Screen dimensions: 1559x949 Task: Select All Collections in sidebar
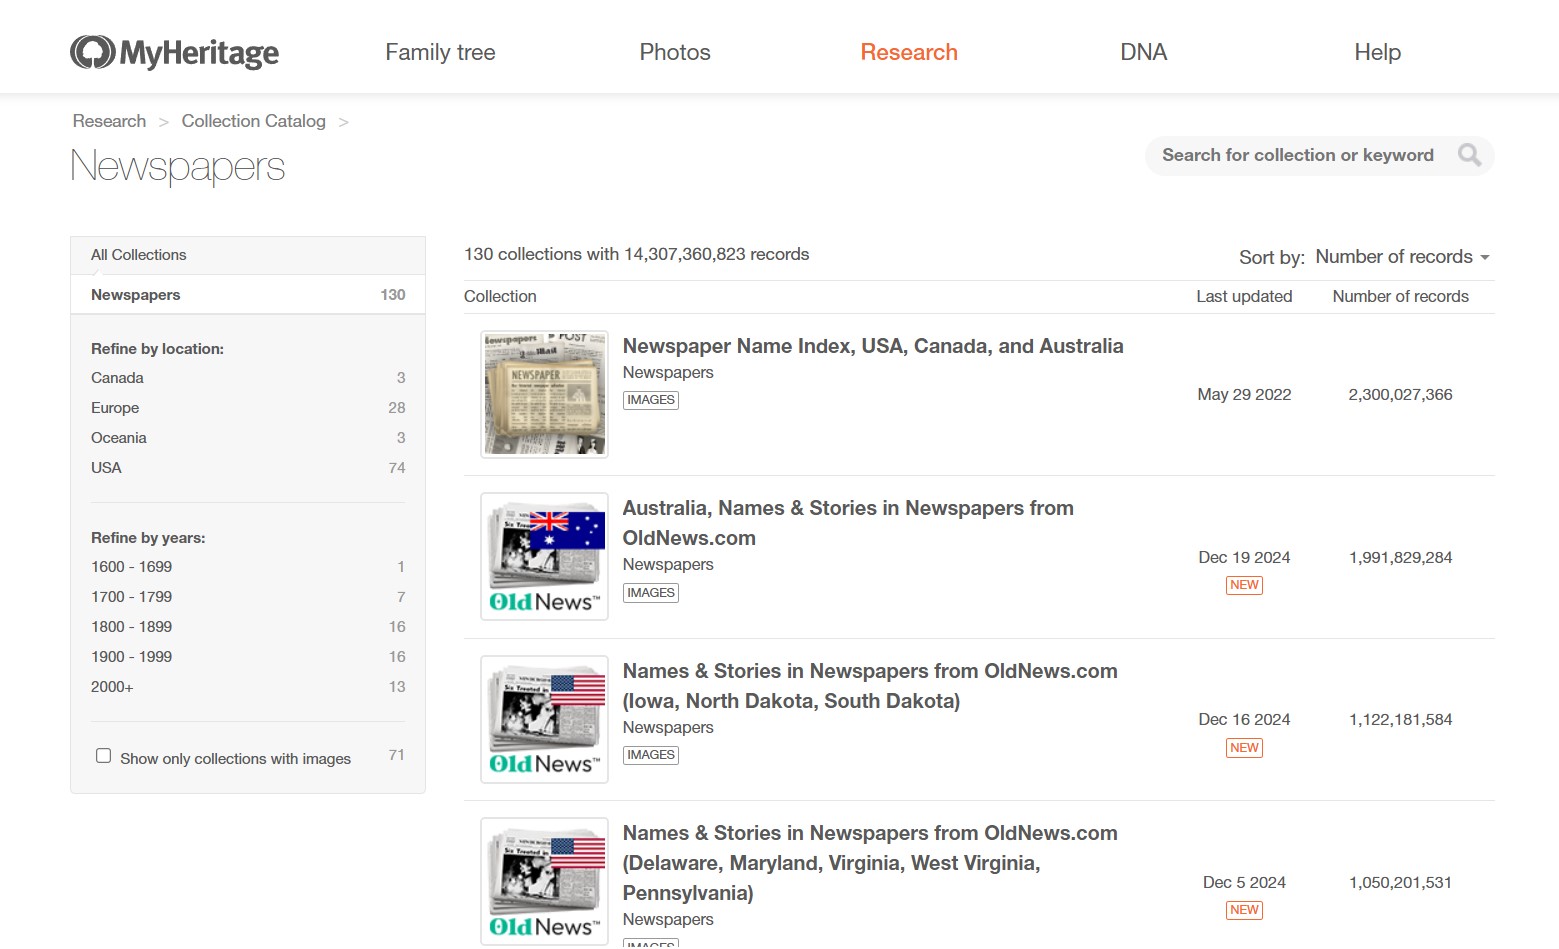tap(138, 255)
